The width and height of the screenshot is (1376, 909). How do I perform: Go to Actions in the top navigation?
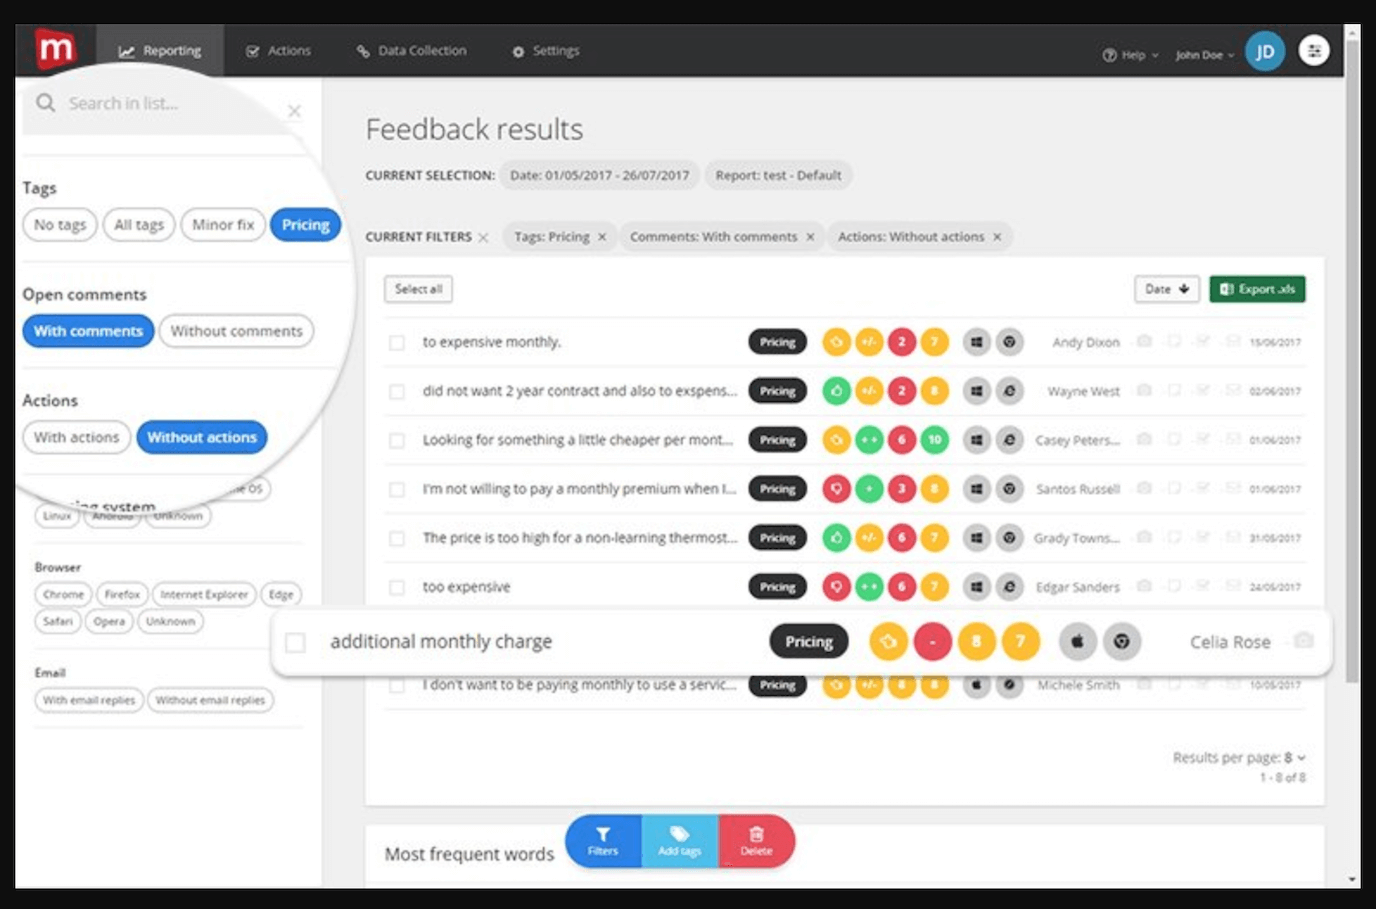coord(279,51)
